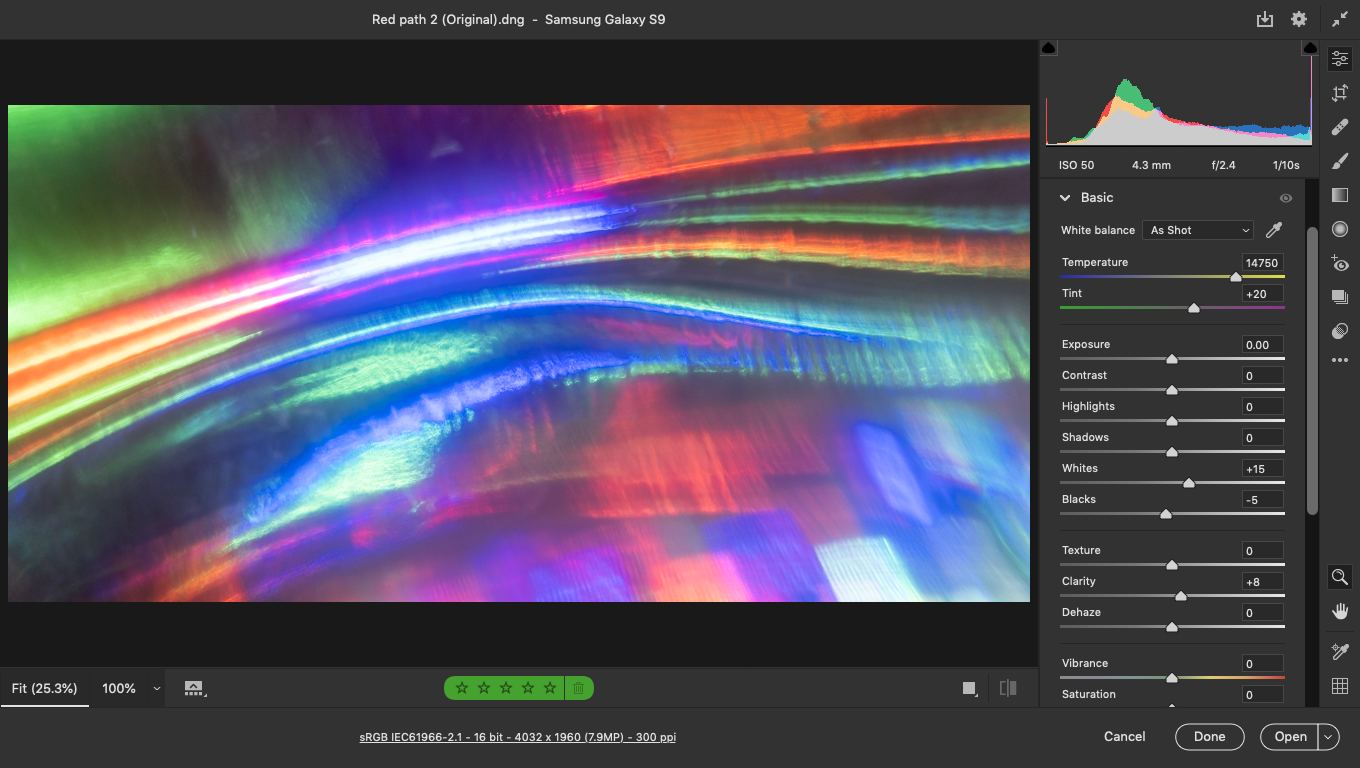Image resolution: width=1360 pixels, height=768 pixels.
Task: Adjust the Shadows slider handle
Action: pos(1172,452)
